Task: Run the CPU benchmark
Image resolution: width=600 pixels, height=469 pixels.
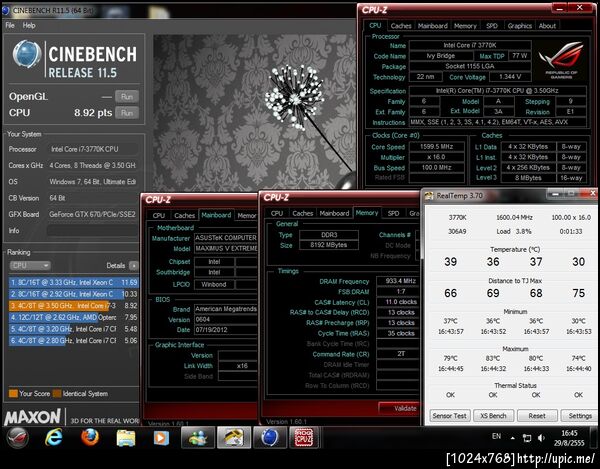Action: pos(127,113)
